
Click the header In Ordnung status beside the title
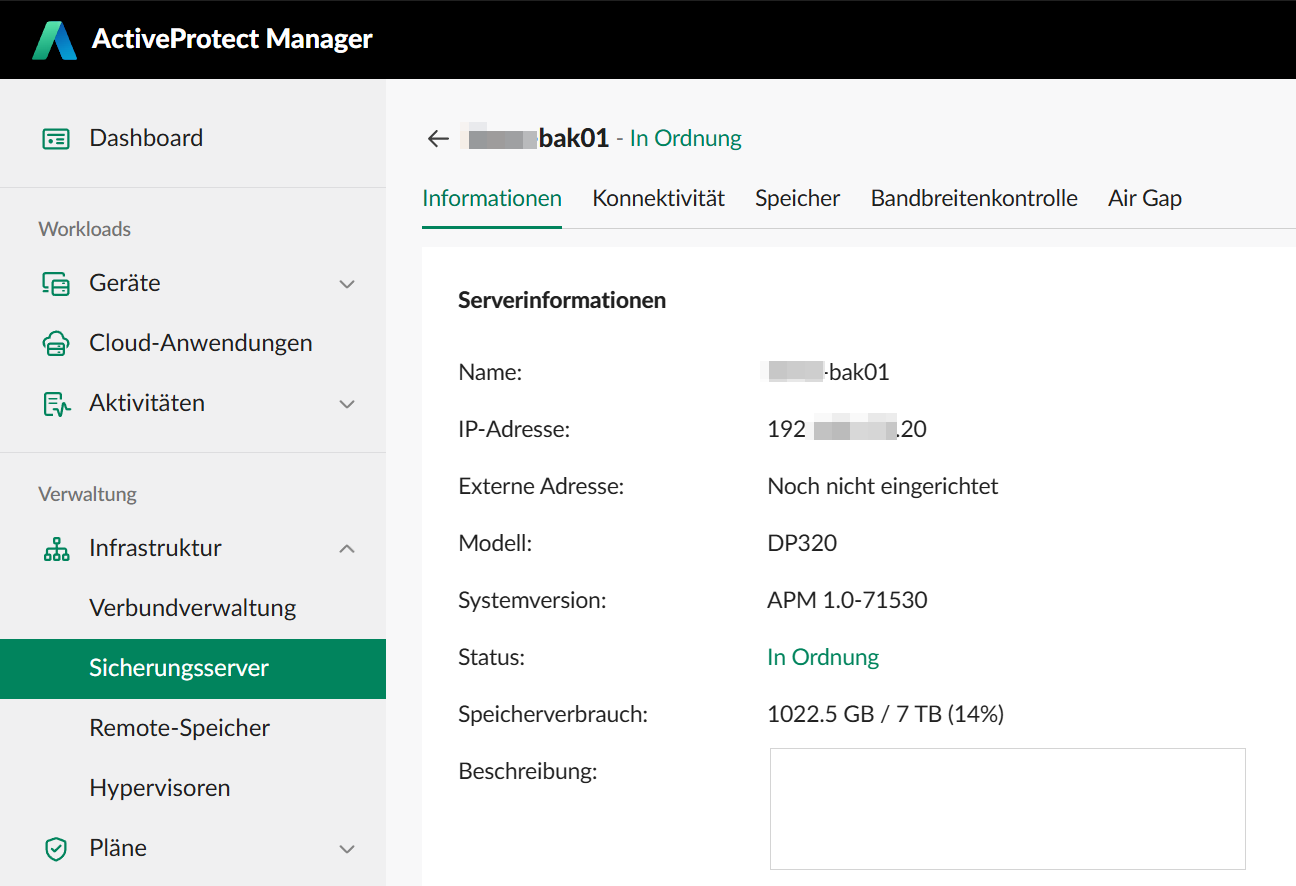[x=686, y=138]
